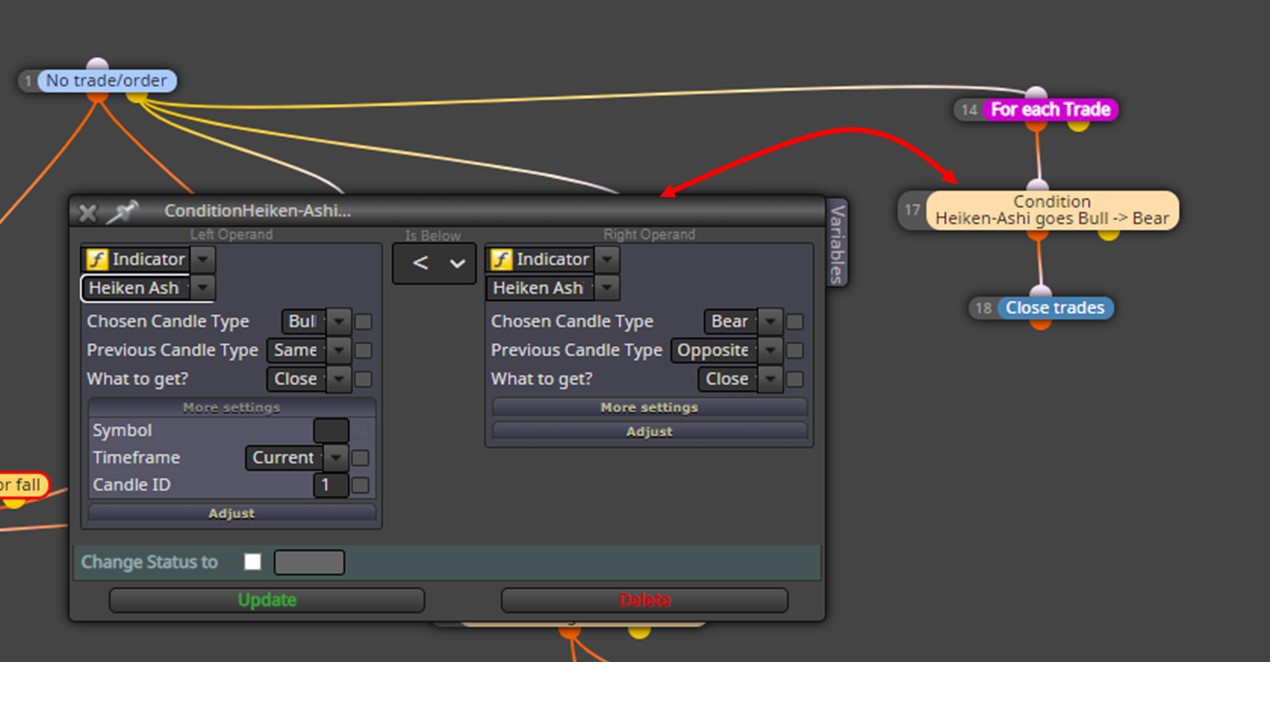Open Left Operand Heiken Ash dropdown
Image resolution: width=1280 pixels, height=720 pixels.
(x=203, y=288)
